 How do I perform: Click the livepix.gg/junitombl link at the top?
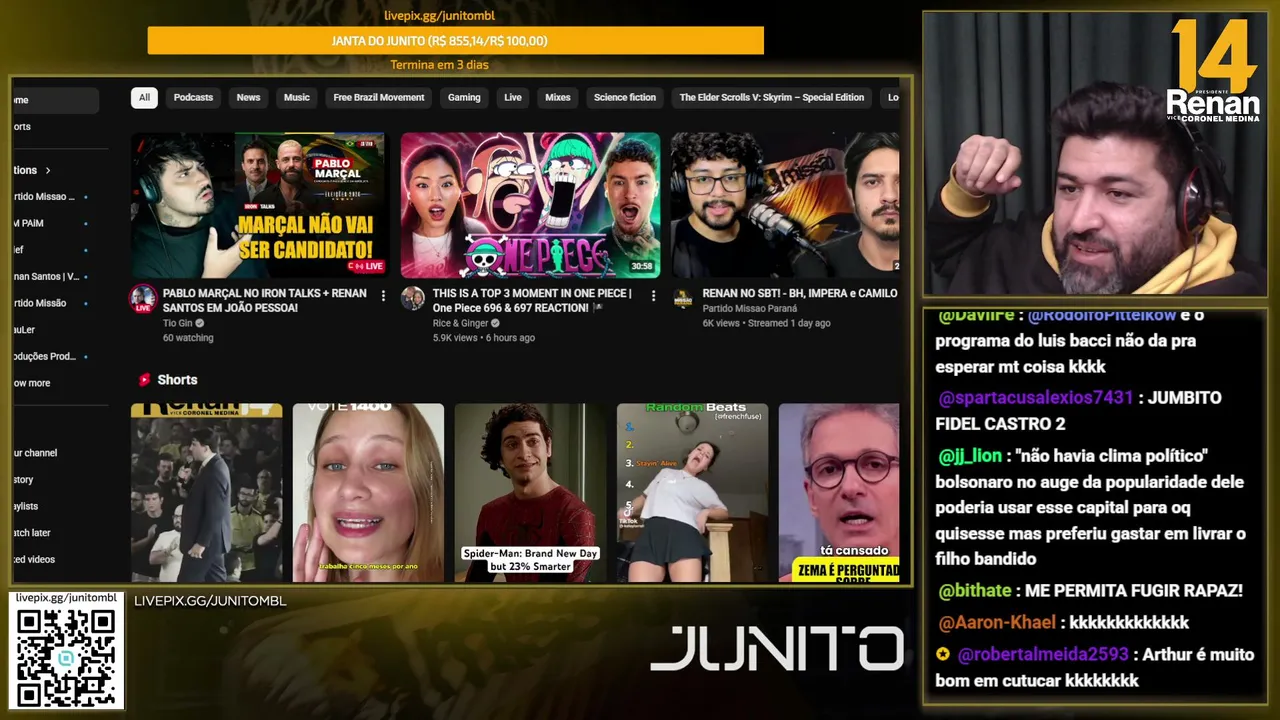[439, 16]
